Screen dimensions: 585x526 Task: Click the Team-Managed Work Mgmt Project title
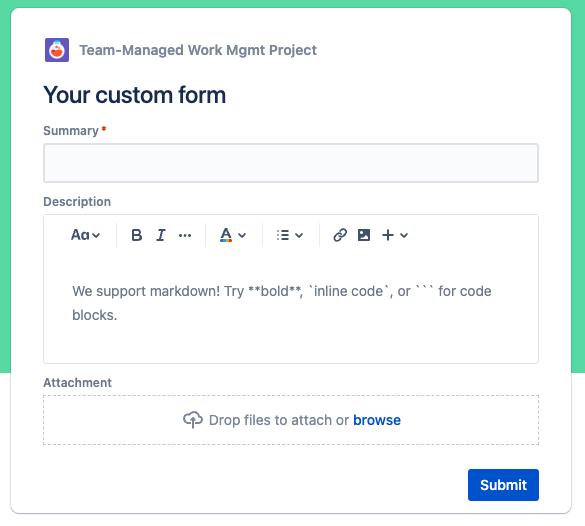[198, 50]
